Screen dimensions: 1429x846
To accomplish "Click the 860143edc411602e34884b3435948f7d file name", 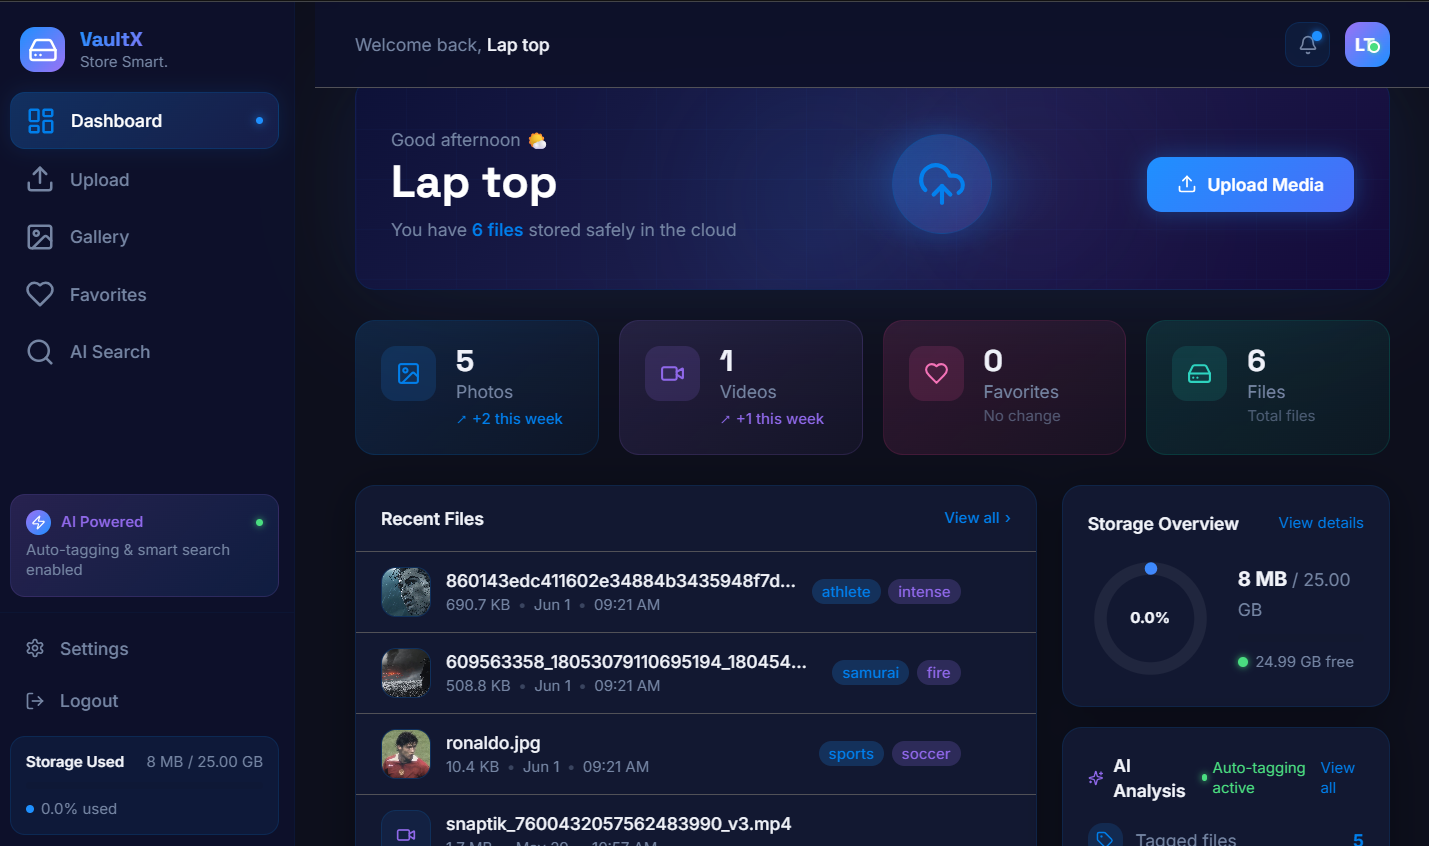I will pyautogui.click(x=621, y=581).
